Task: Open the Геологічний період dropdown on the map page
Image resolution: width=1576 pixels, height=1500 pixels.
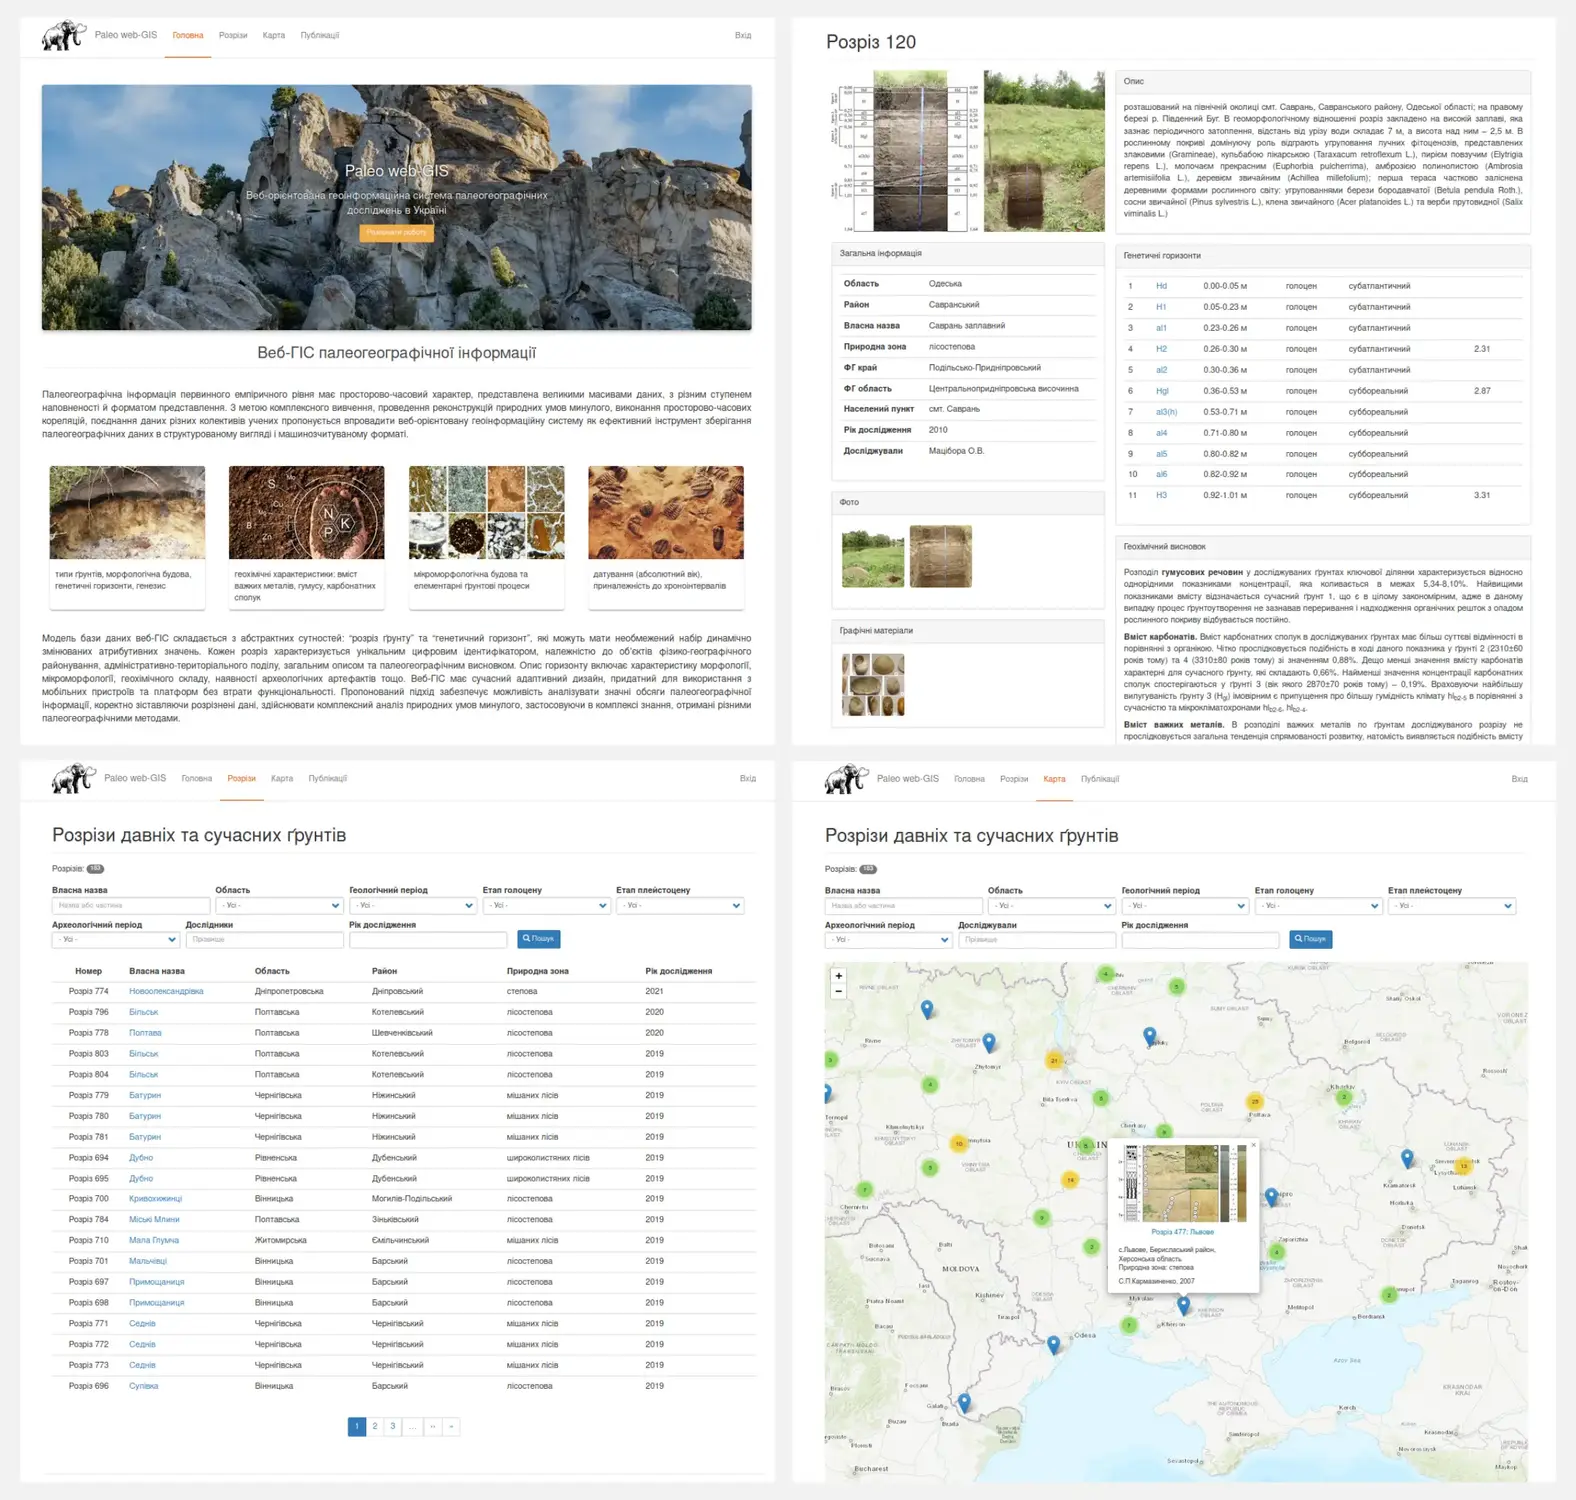Action: tap(1185, 906)
